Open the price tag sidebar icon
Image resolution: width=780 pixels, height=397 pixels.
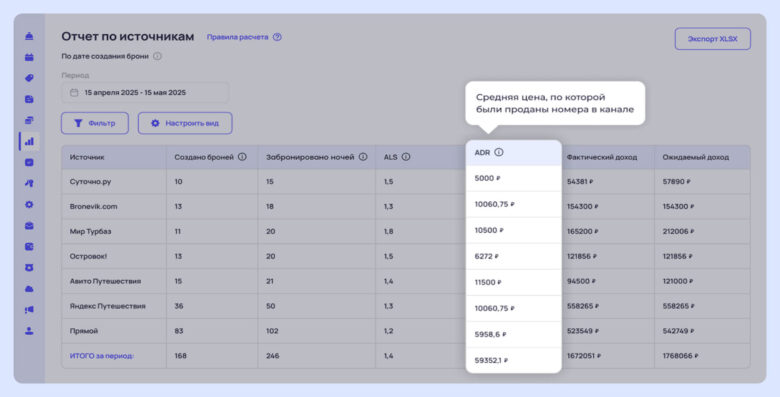(x=29, y=78)
